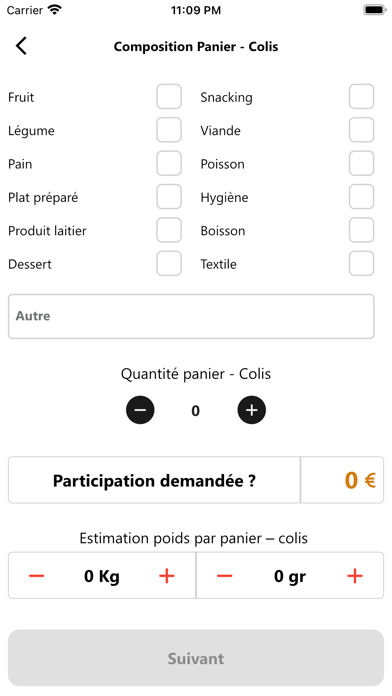Edit the orange 0 € amount
The image size is (392, 696).
click(x=342, y=480)
